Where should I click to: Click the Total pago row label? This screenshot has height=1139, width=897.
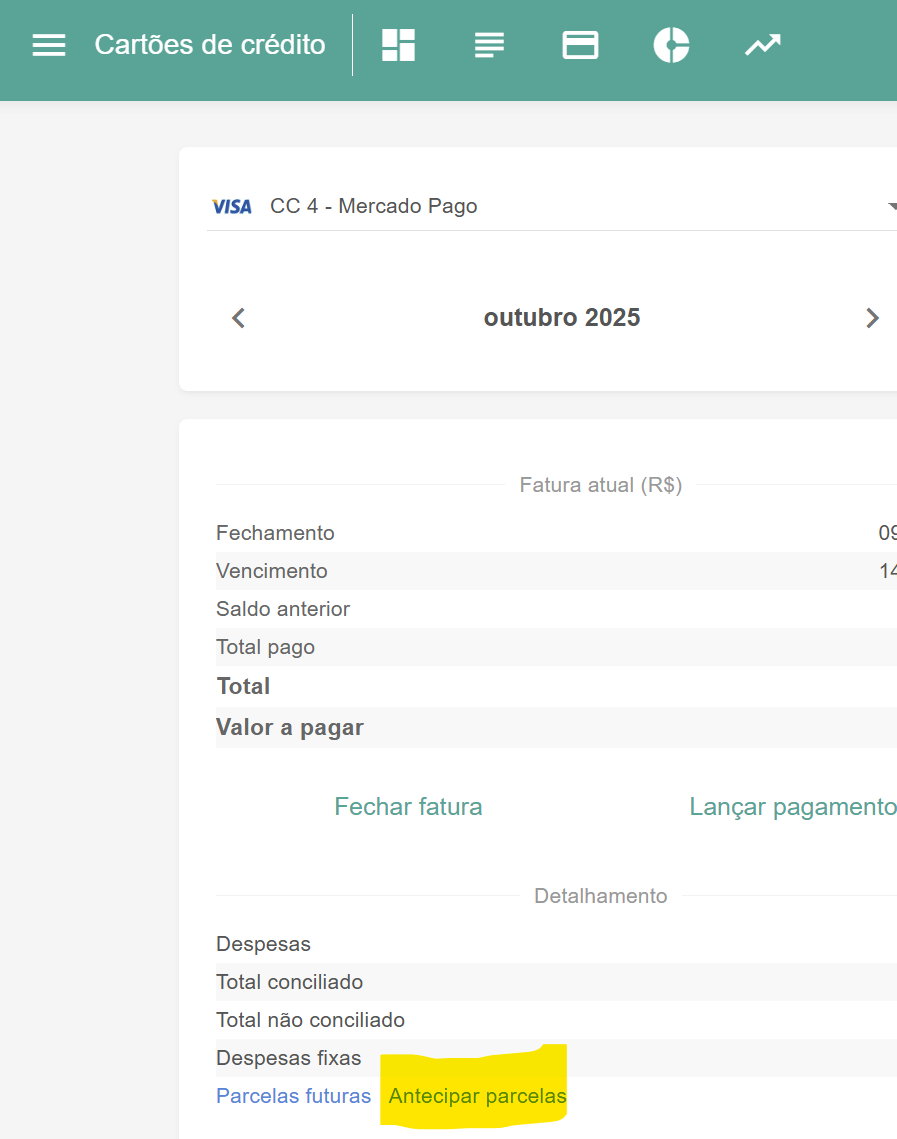(266, 647)
